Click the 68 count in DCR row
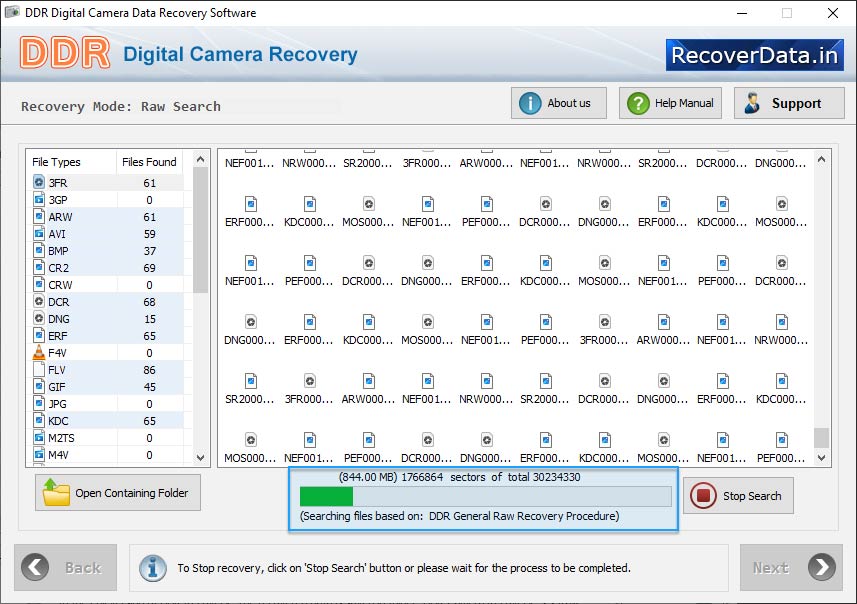857x604 pixels. click(149, 302)
